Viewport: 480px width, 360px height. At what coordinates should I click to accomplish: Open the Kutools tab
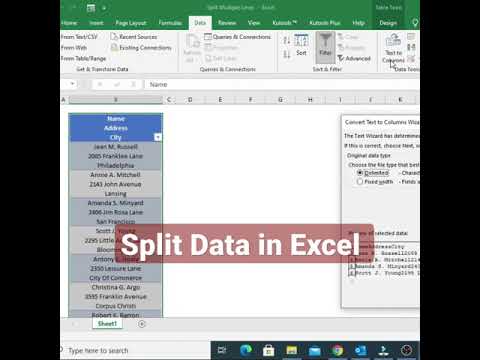pyautogui.click(x=284, y=23)
